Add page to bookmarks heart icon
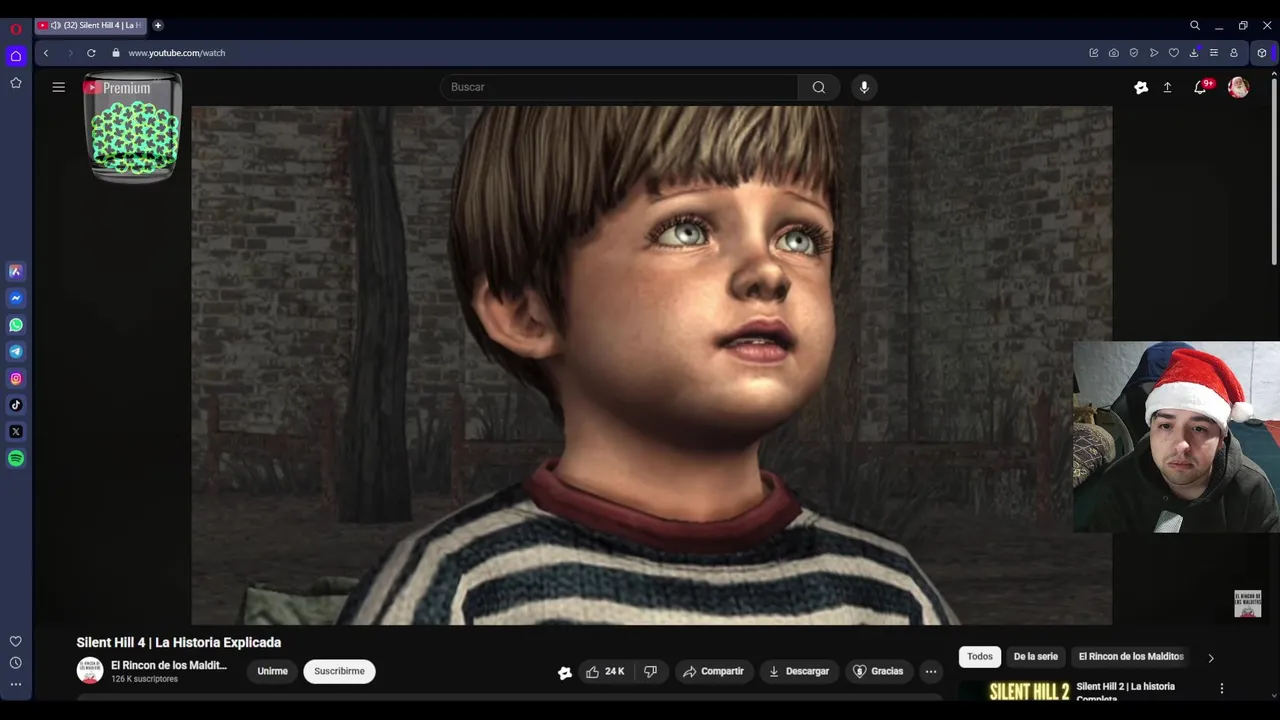The width and height of the screenshot is (1280, 720). 1174,53
